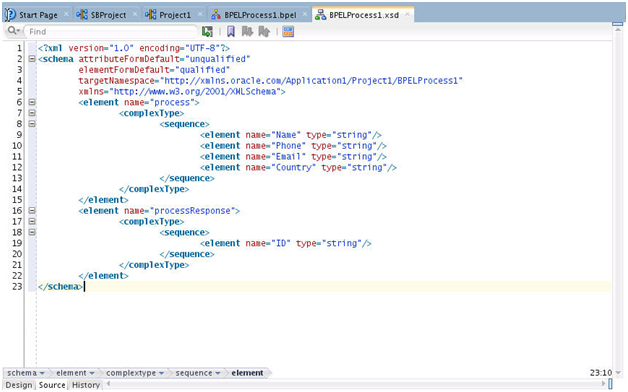Close the BPELProcess1.bpel tab
Viewport: 628px width, 392px height.
click(x=305, y=14)
